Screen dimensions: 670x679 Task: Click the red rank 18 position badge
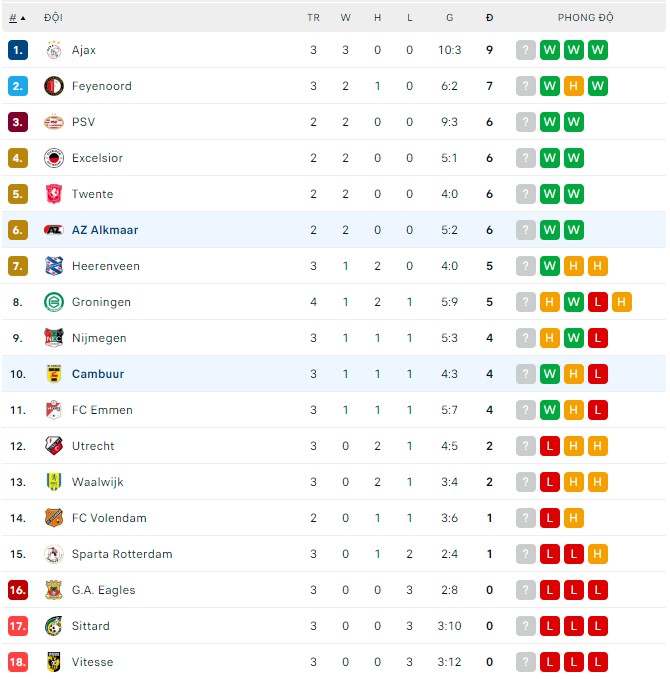tap(18, 662)
